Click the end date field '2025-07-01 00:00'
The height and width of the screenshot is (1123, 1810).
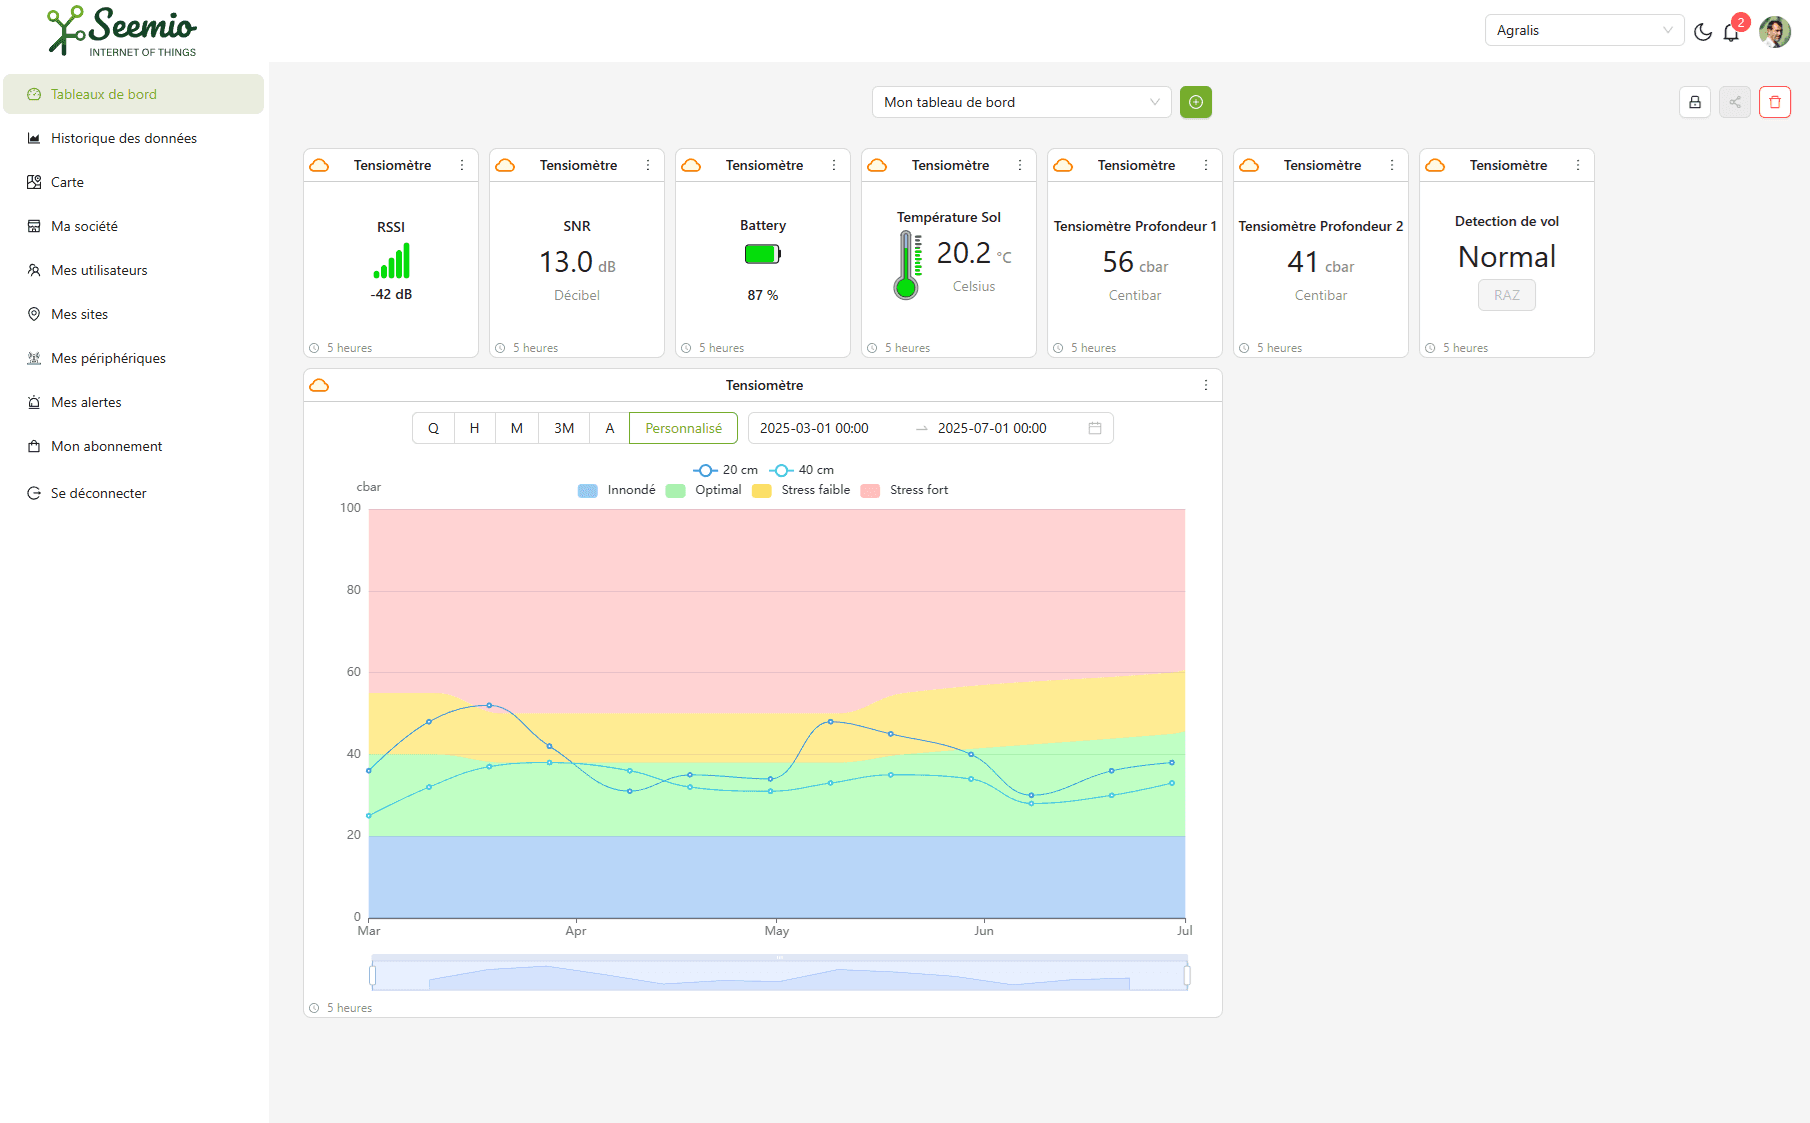pyautogui.click(x=991, y=428)
